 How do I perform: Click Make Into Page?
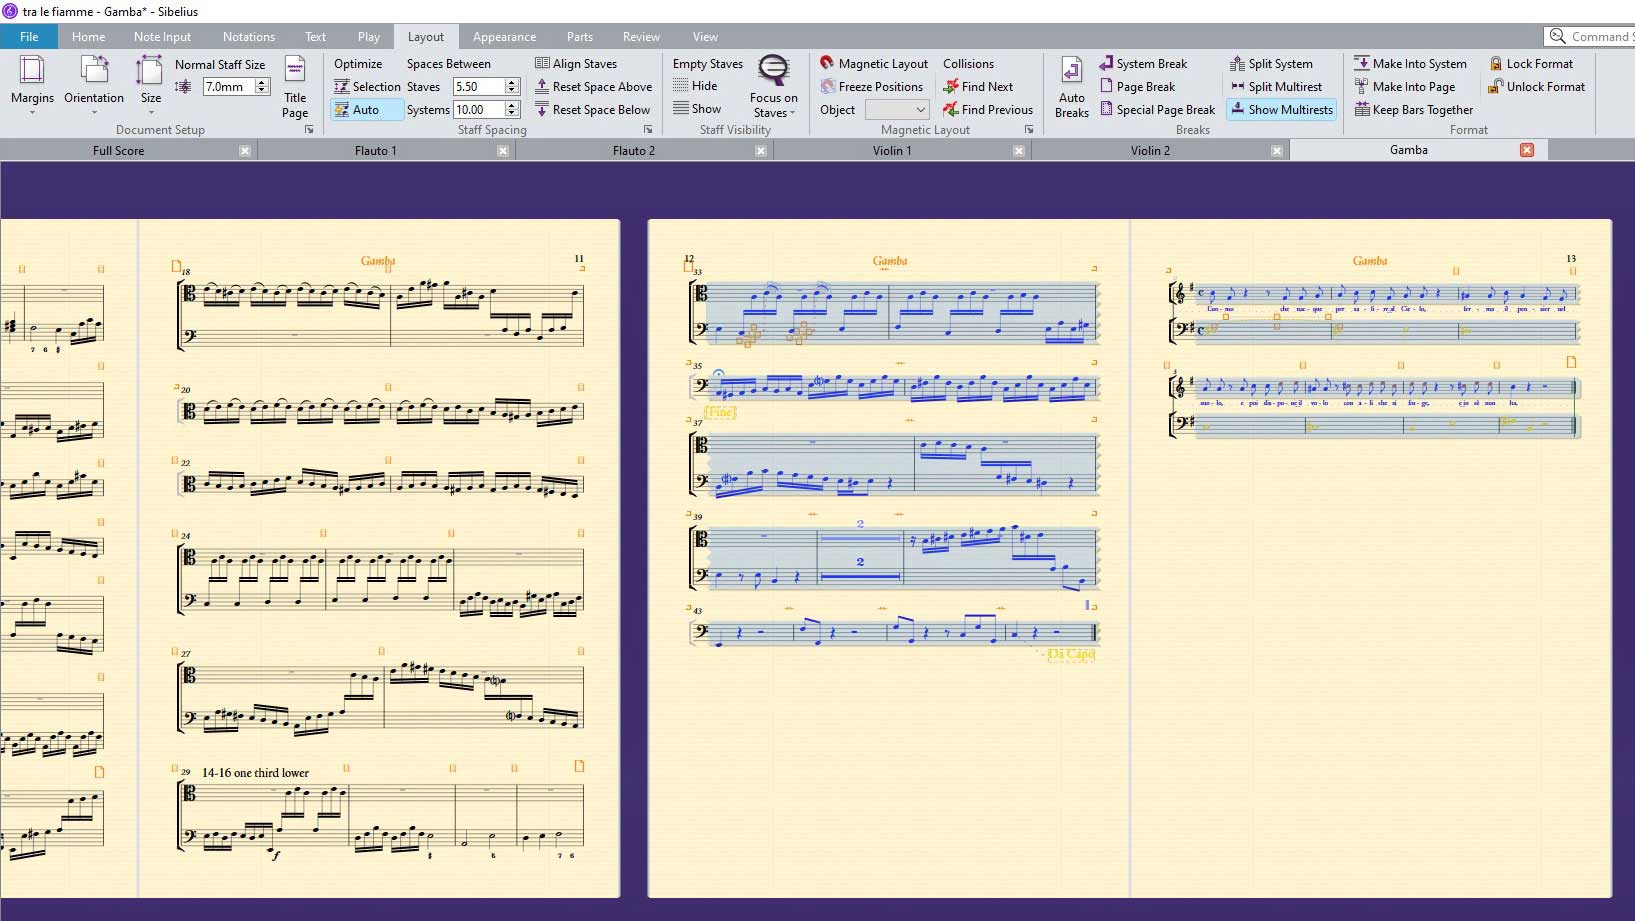point(1404,87)
